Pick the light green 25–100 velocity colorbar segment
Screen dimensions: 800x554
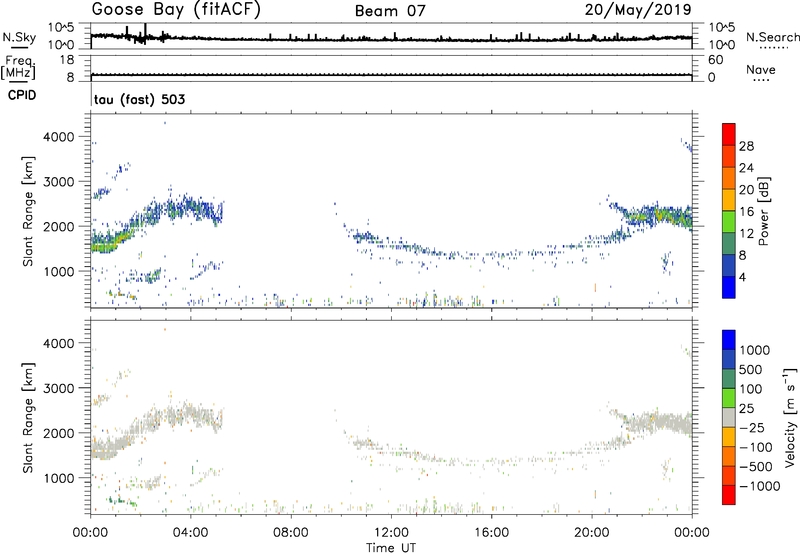tap(729, 398)
